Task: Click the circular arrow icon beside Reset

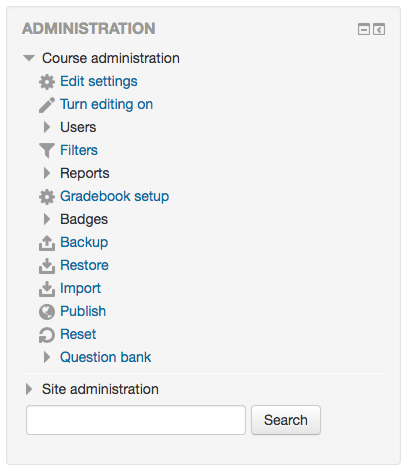Action: tap(47, 335)
